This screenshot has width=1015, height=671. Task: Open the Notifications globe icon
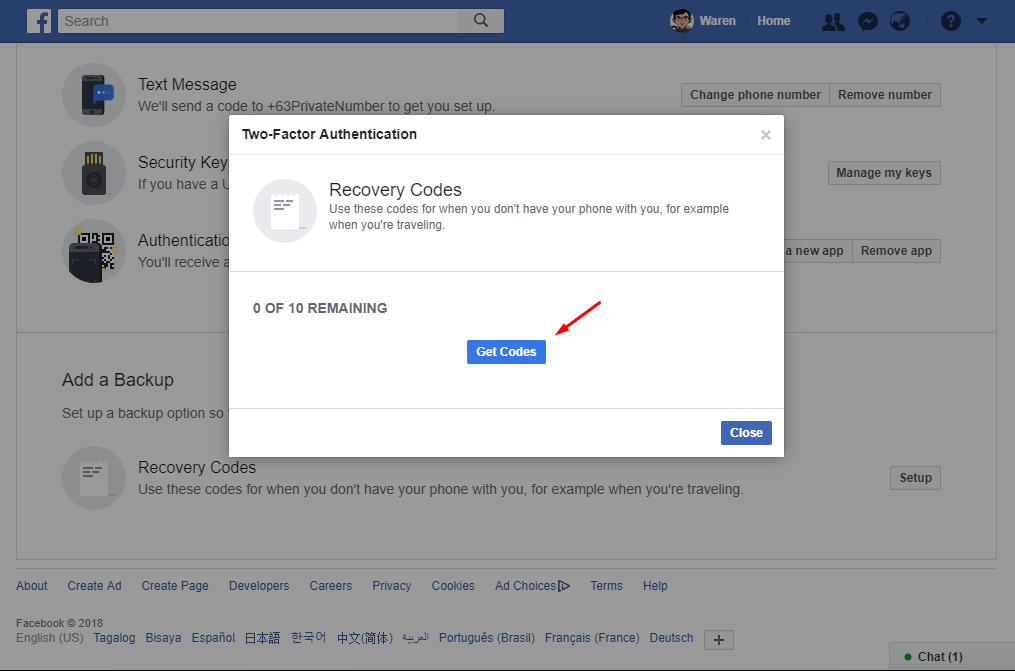pyautogui.click(x=900, y=21)
